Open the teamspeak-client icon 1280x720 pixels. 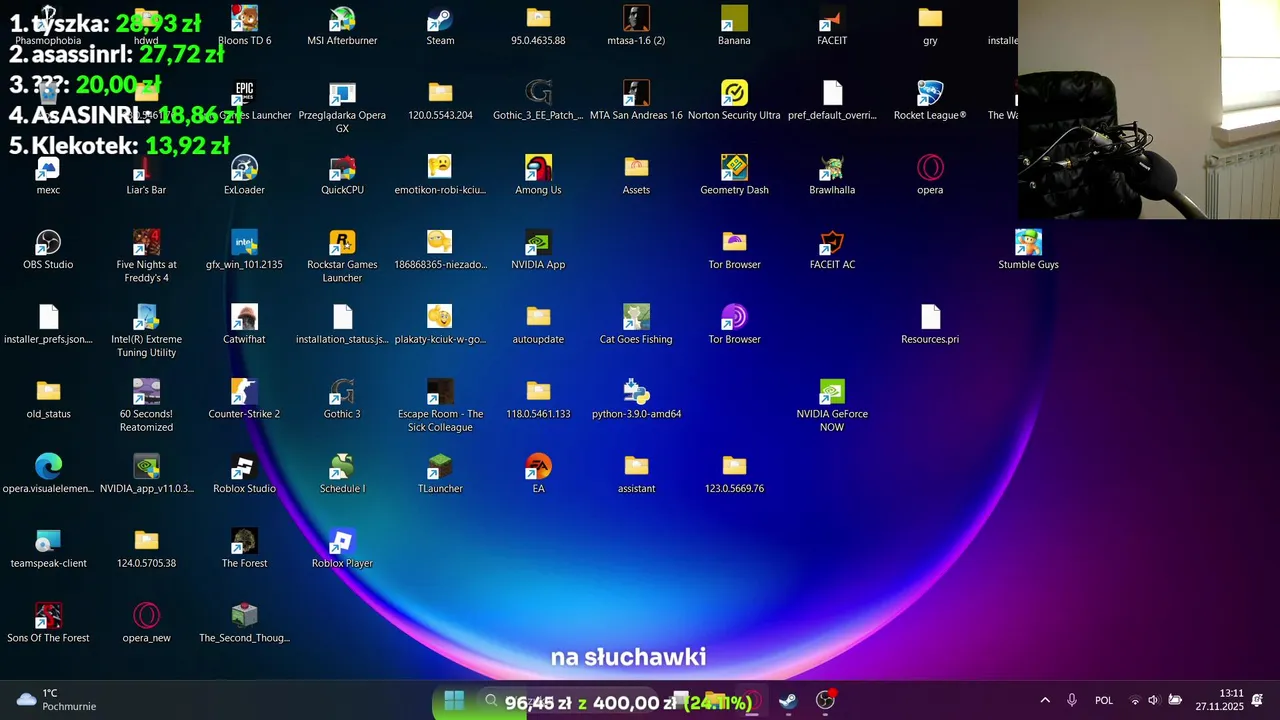[x=48, y=549]
